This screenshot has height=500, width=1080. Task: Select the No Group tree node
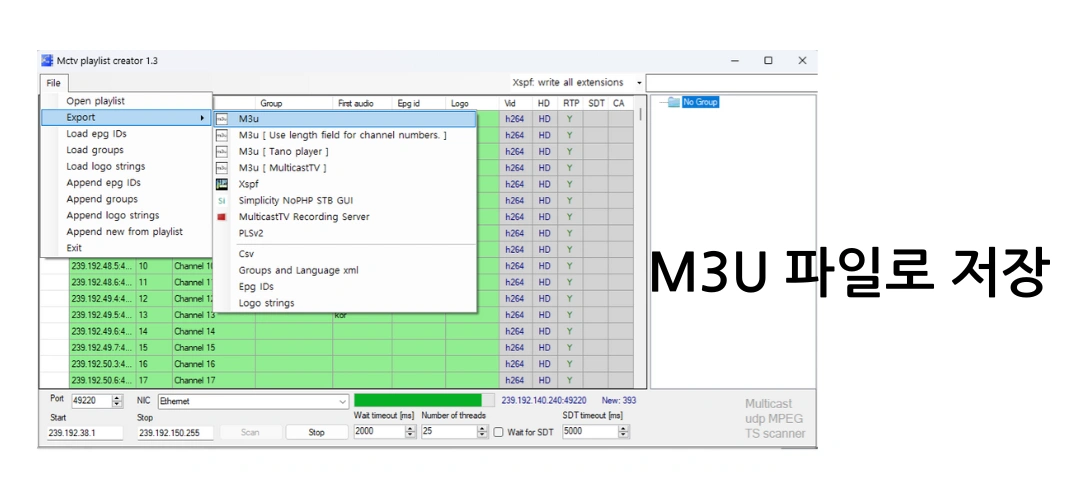[700, 103]
